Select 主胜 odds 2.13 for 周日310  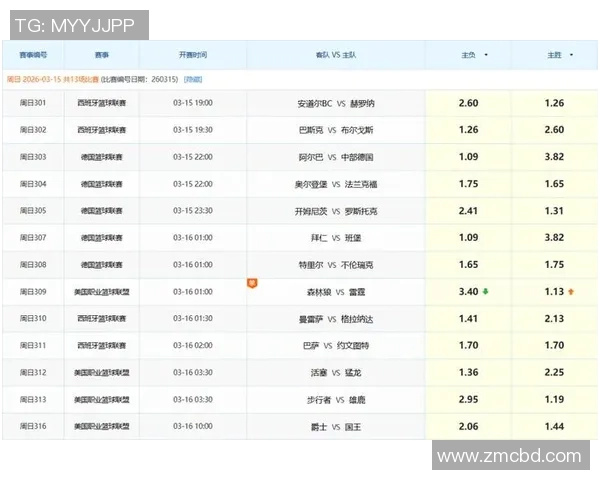pyautogui.click(x=554, y=319)
